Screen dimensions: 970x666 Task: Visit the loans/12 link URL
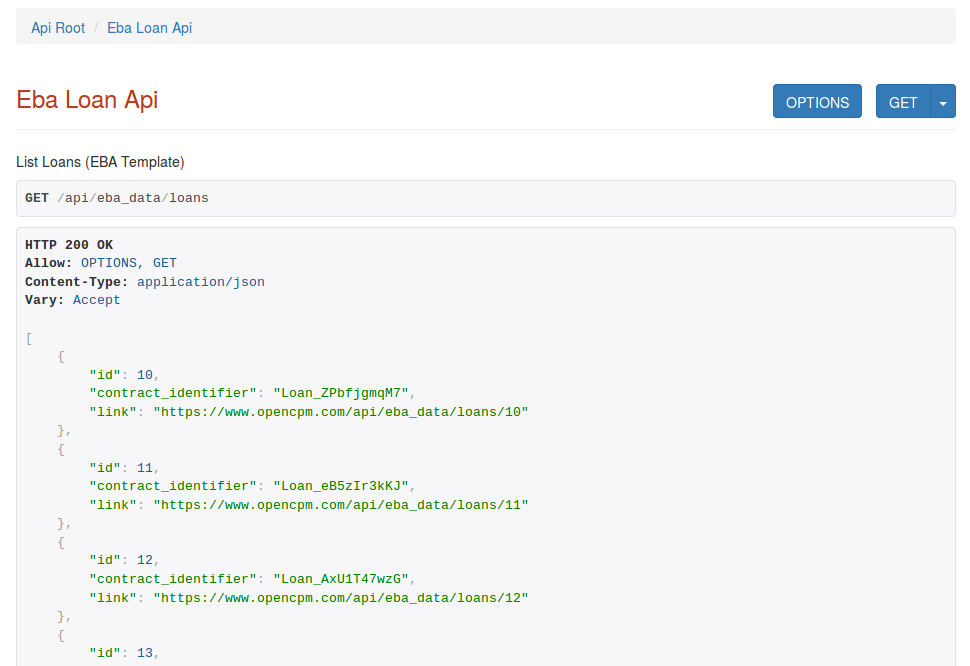click(x=340, y=598)
